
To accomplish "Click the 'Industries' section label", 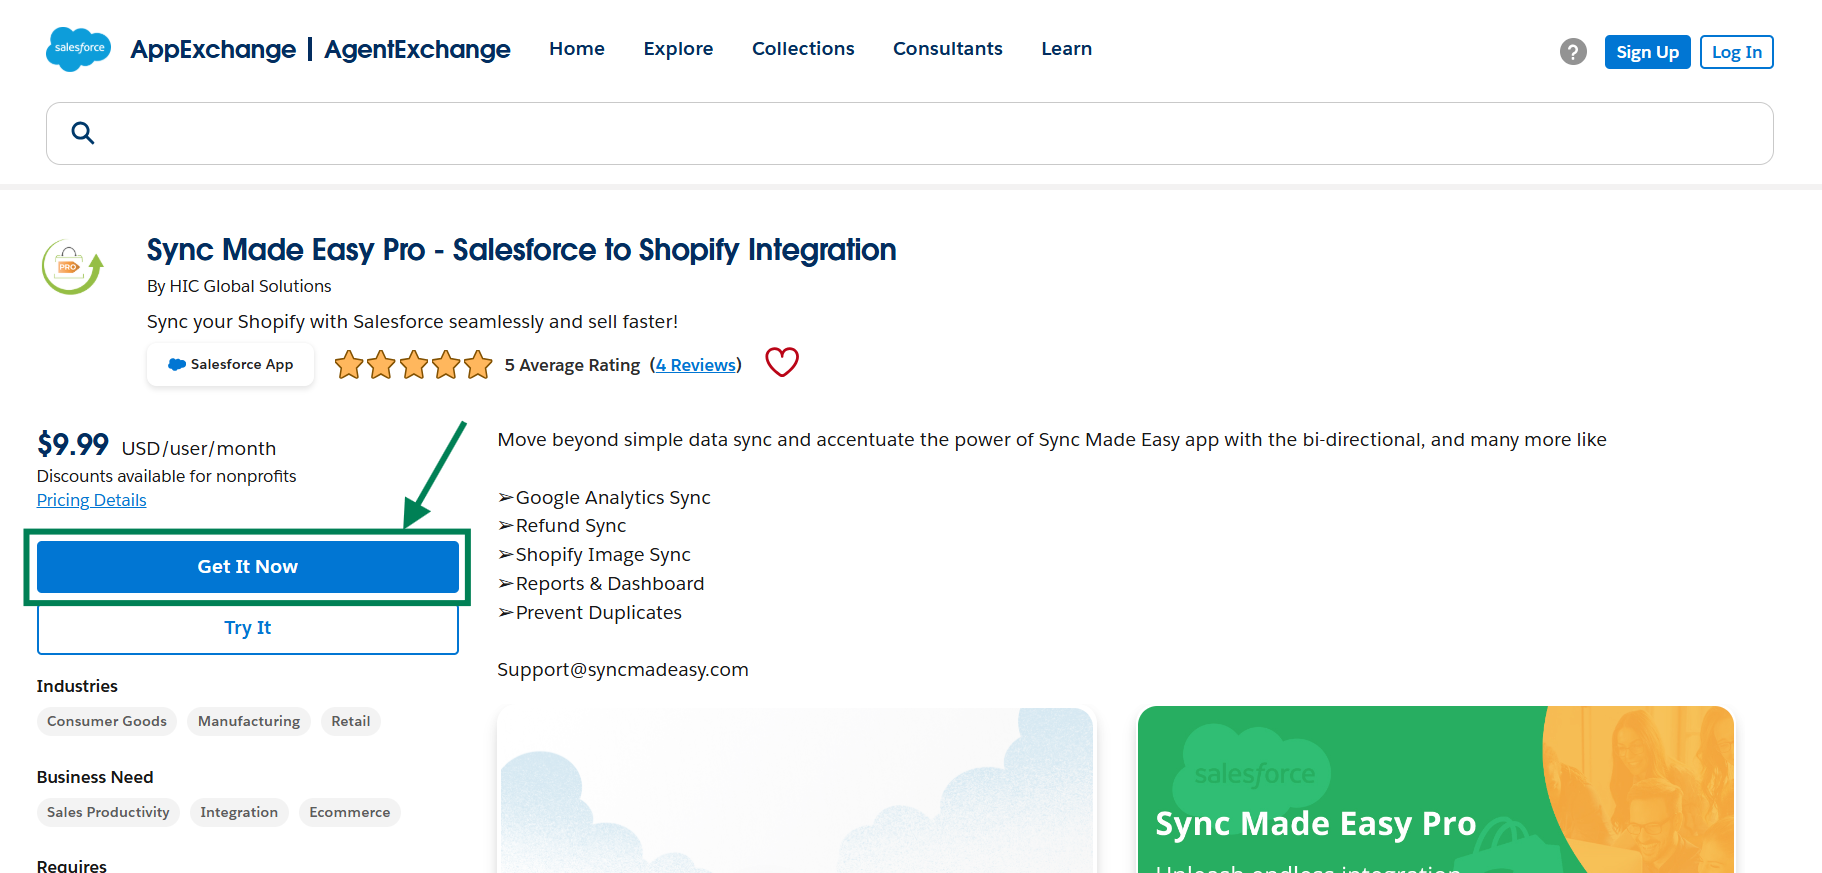I will click(77, 686).
